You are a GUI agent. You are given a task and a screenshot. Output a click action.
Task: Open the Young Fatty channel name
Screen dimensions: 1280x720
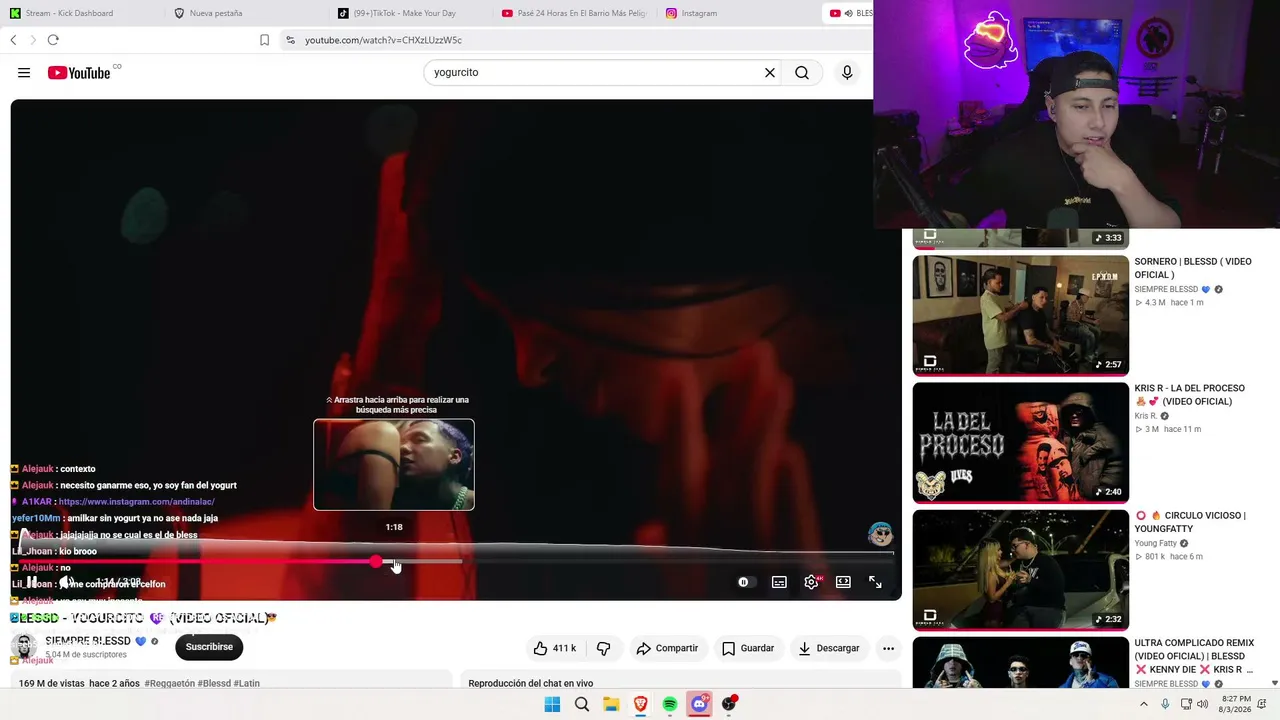[1155, 543]
